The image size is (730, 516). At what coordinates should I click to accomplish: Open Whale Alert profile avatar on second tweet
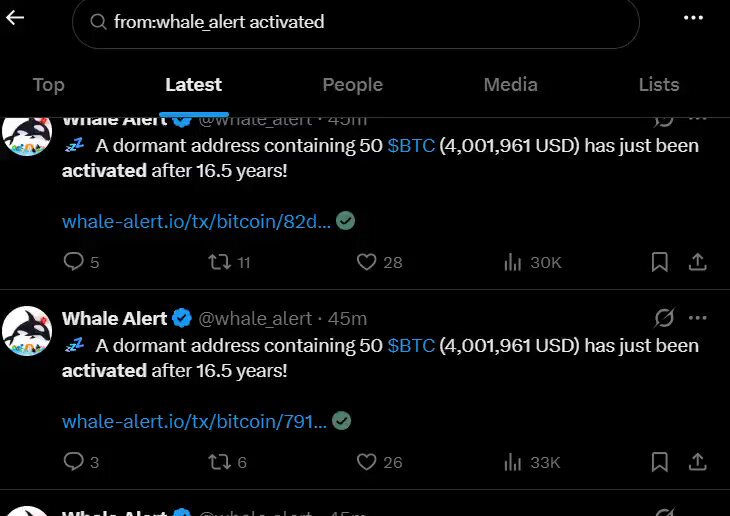(x=27, y=331)
